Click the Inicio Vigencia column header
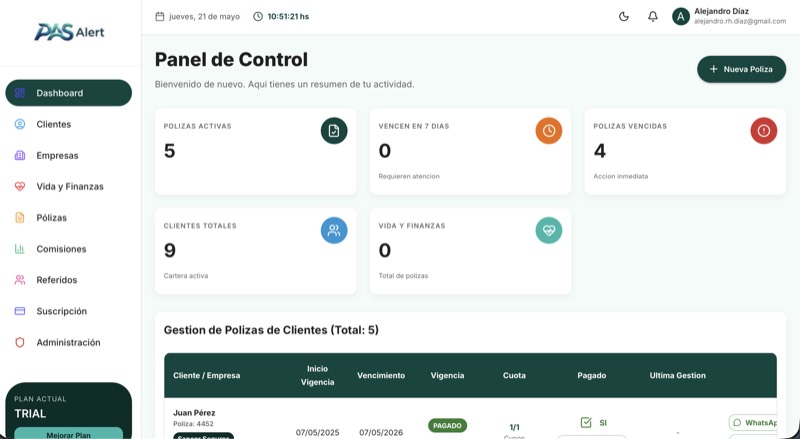800x439 pixels. coord(317,375)
